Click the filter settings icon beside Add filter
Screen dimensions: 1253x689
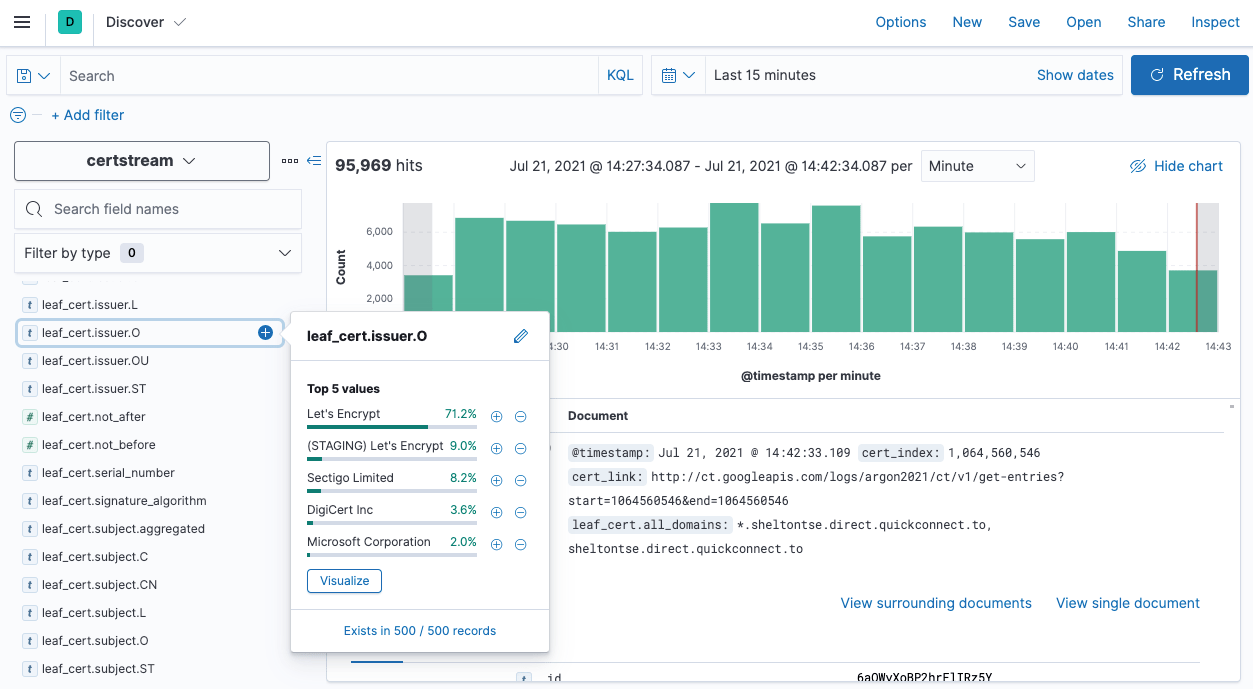17,115
